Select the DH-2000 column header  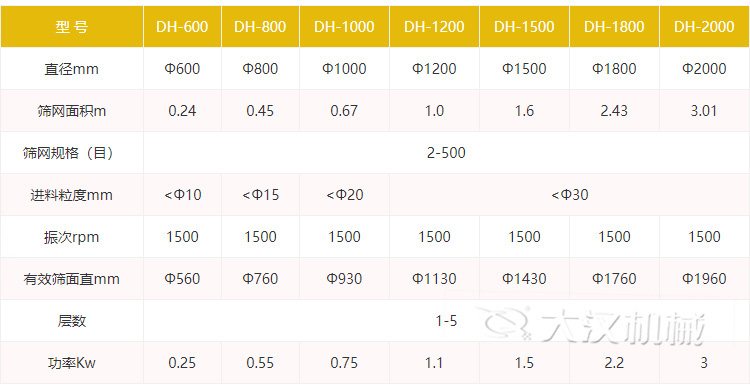[x=704, y=26]
